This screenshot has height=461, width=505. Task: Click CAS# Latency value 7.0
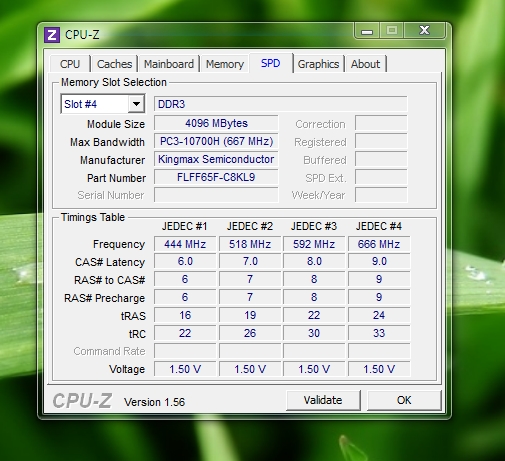250,261
